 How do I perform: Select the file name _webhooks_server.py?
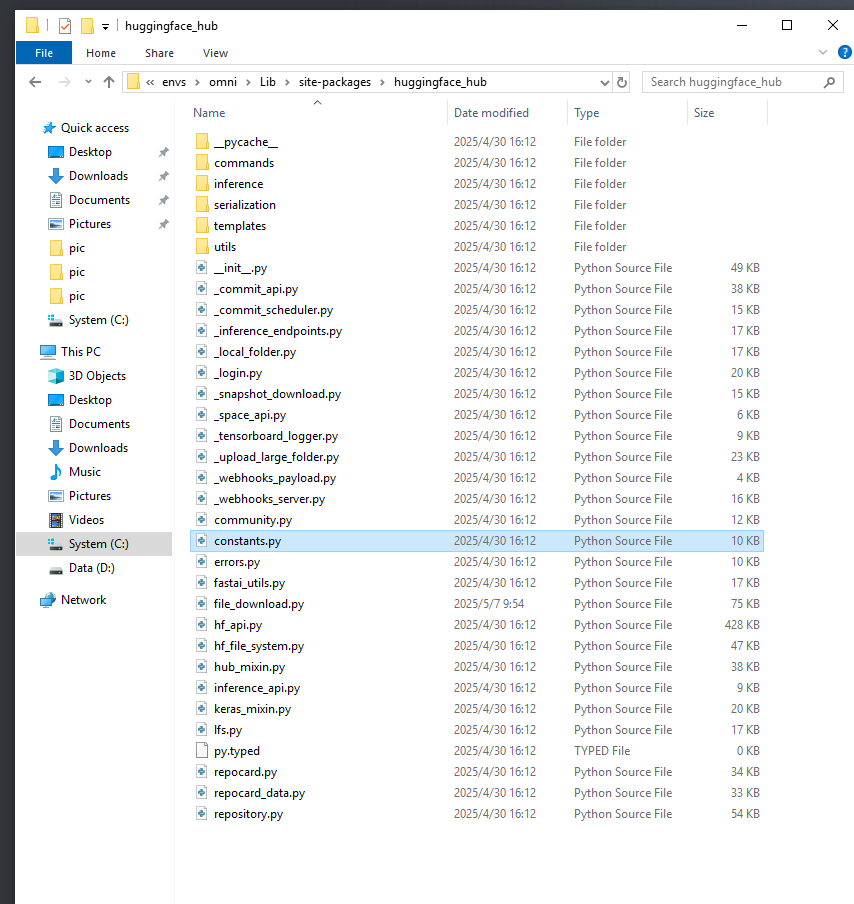pos(269,499)
